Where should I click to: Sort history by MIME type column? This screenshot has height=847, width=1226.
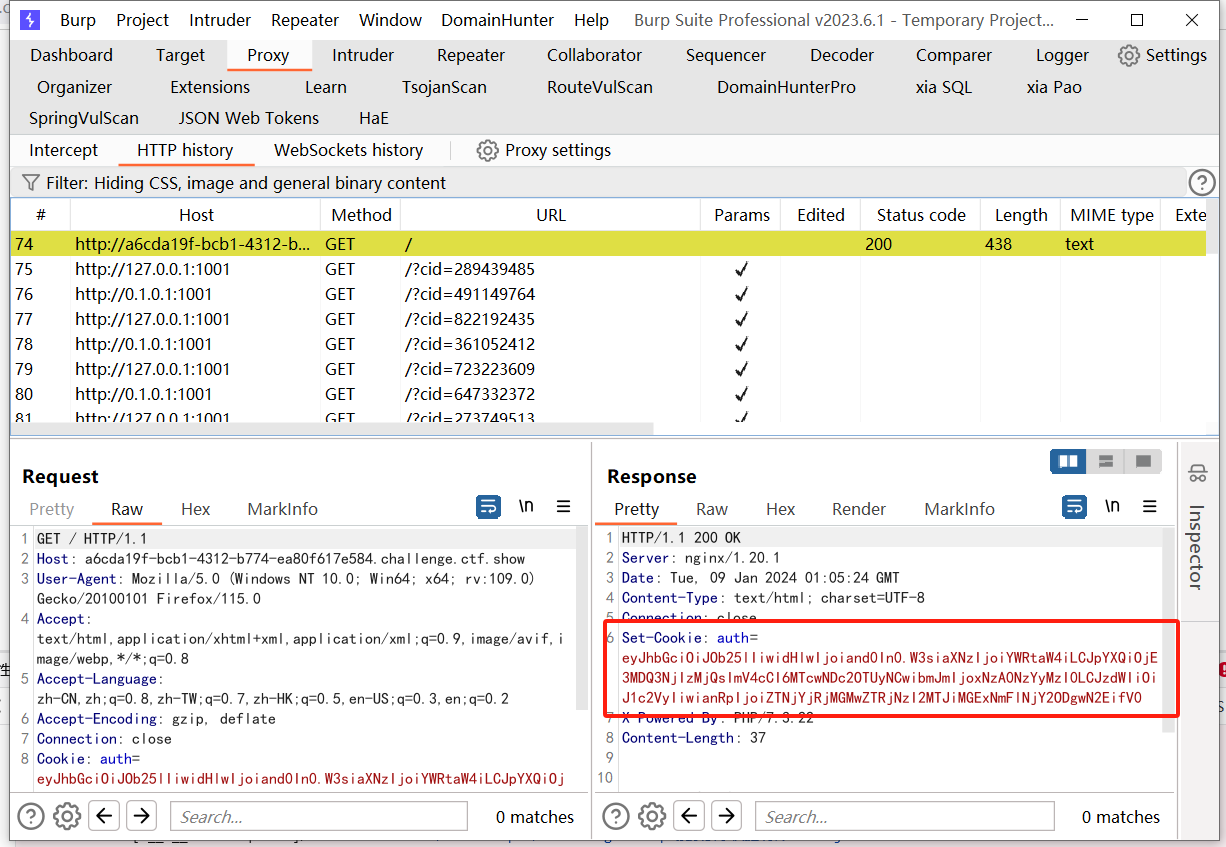point(1112,215)
